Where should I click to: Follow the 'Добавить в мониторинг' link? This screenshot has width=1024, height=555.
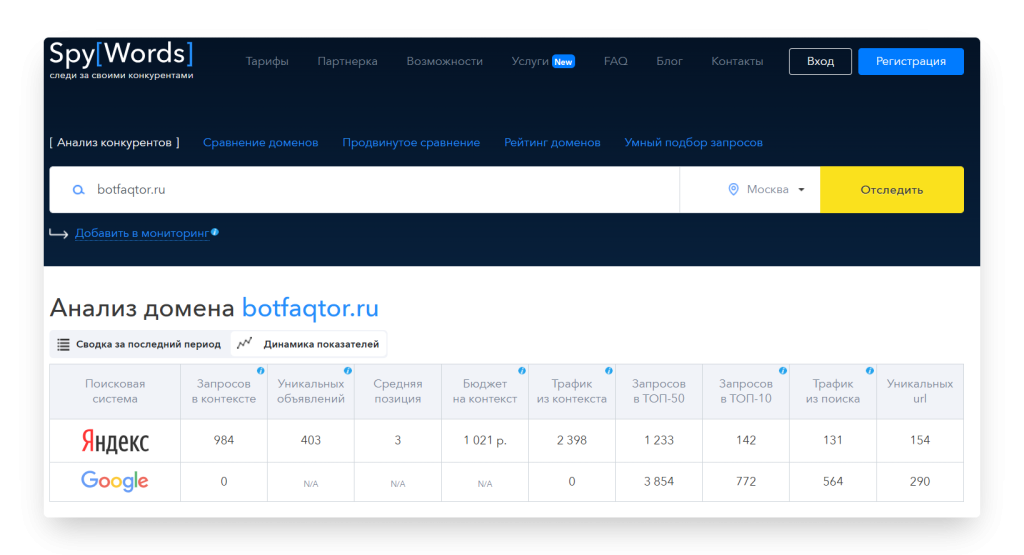click(142, 233)
